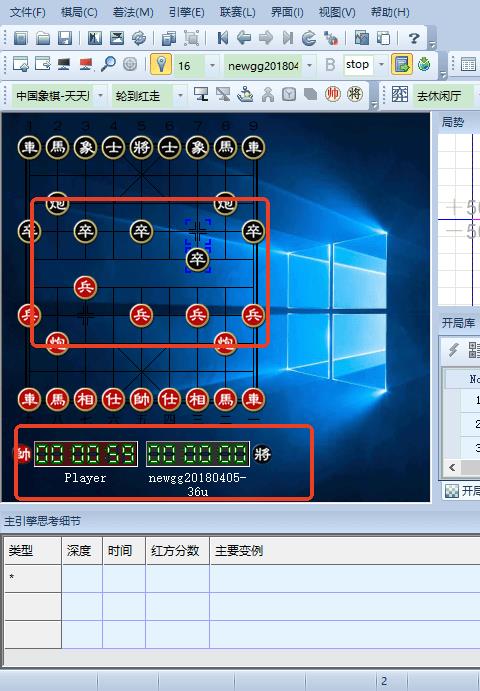Viewport: 480px width, 691px height.
Task: Click the magnifier search icon
Action: click(108, 65)
